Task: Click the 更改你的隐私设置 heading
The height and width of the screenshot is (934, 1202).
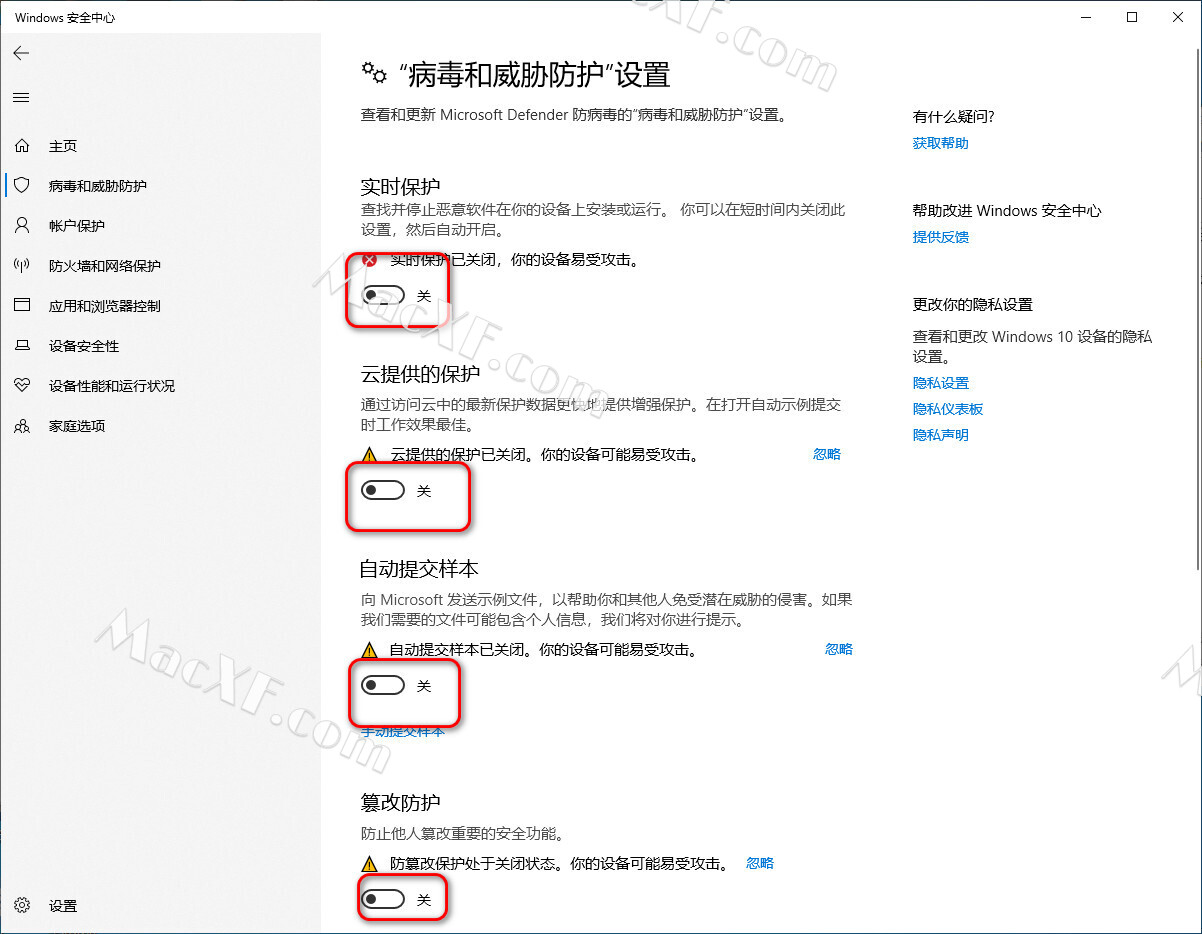Action: click(972, 305)
